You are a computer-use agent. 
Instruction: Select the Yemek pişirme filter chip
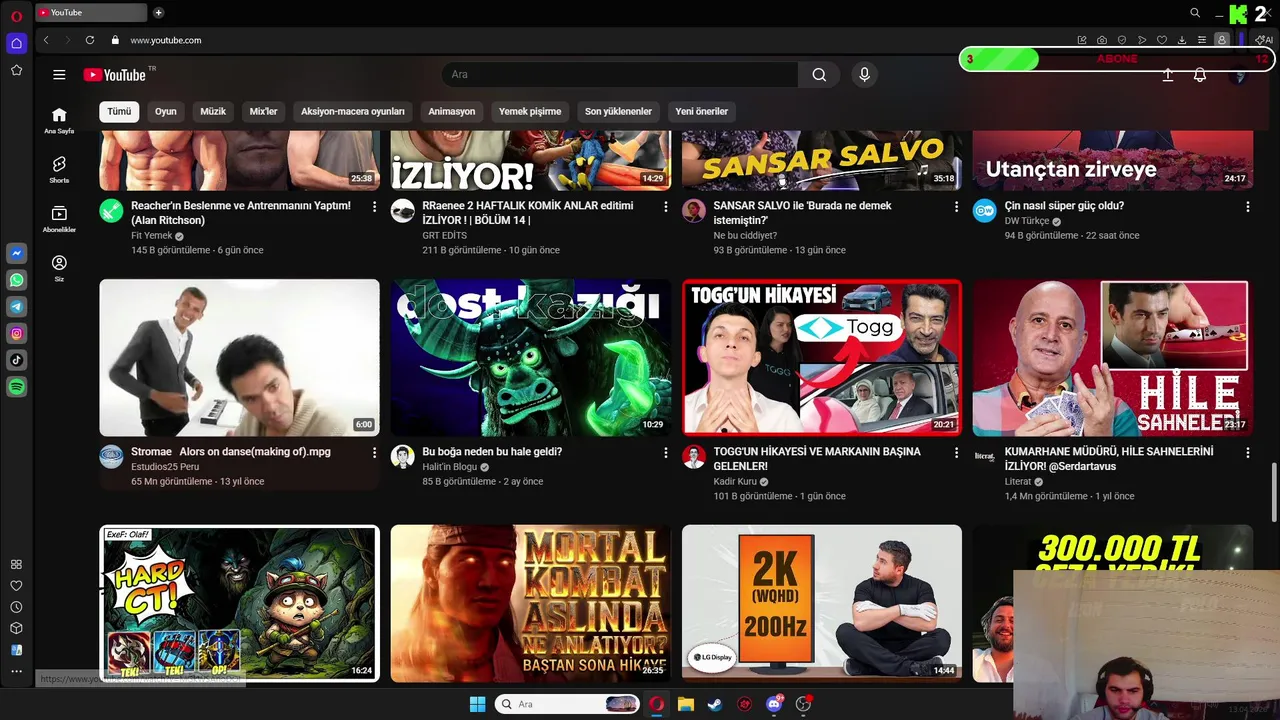530,111
